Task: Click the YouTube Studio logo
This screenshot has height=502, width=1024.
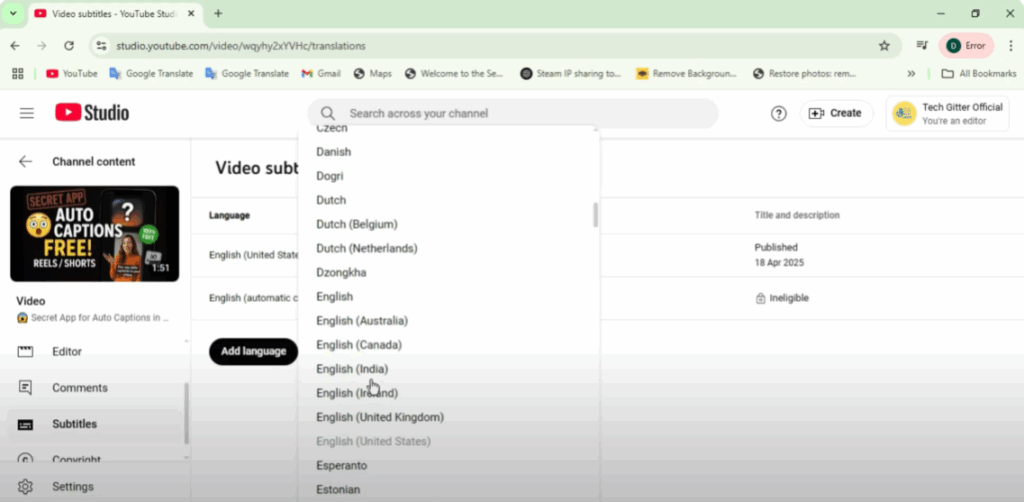Action: click(92, 113)
